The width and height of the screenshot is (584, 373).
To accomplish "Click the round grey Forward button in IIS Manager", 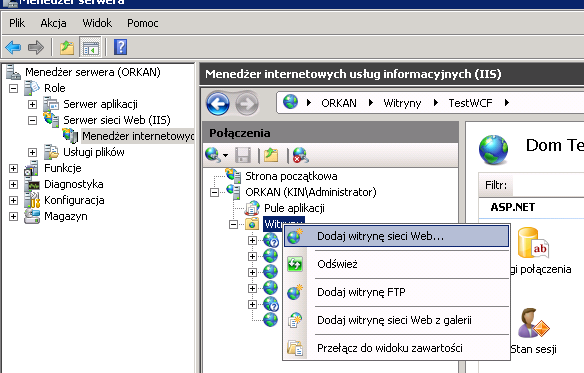I will click(x=247, y=103).
